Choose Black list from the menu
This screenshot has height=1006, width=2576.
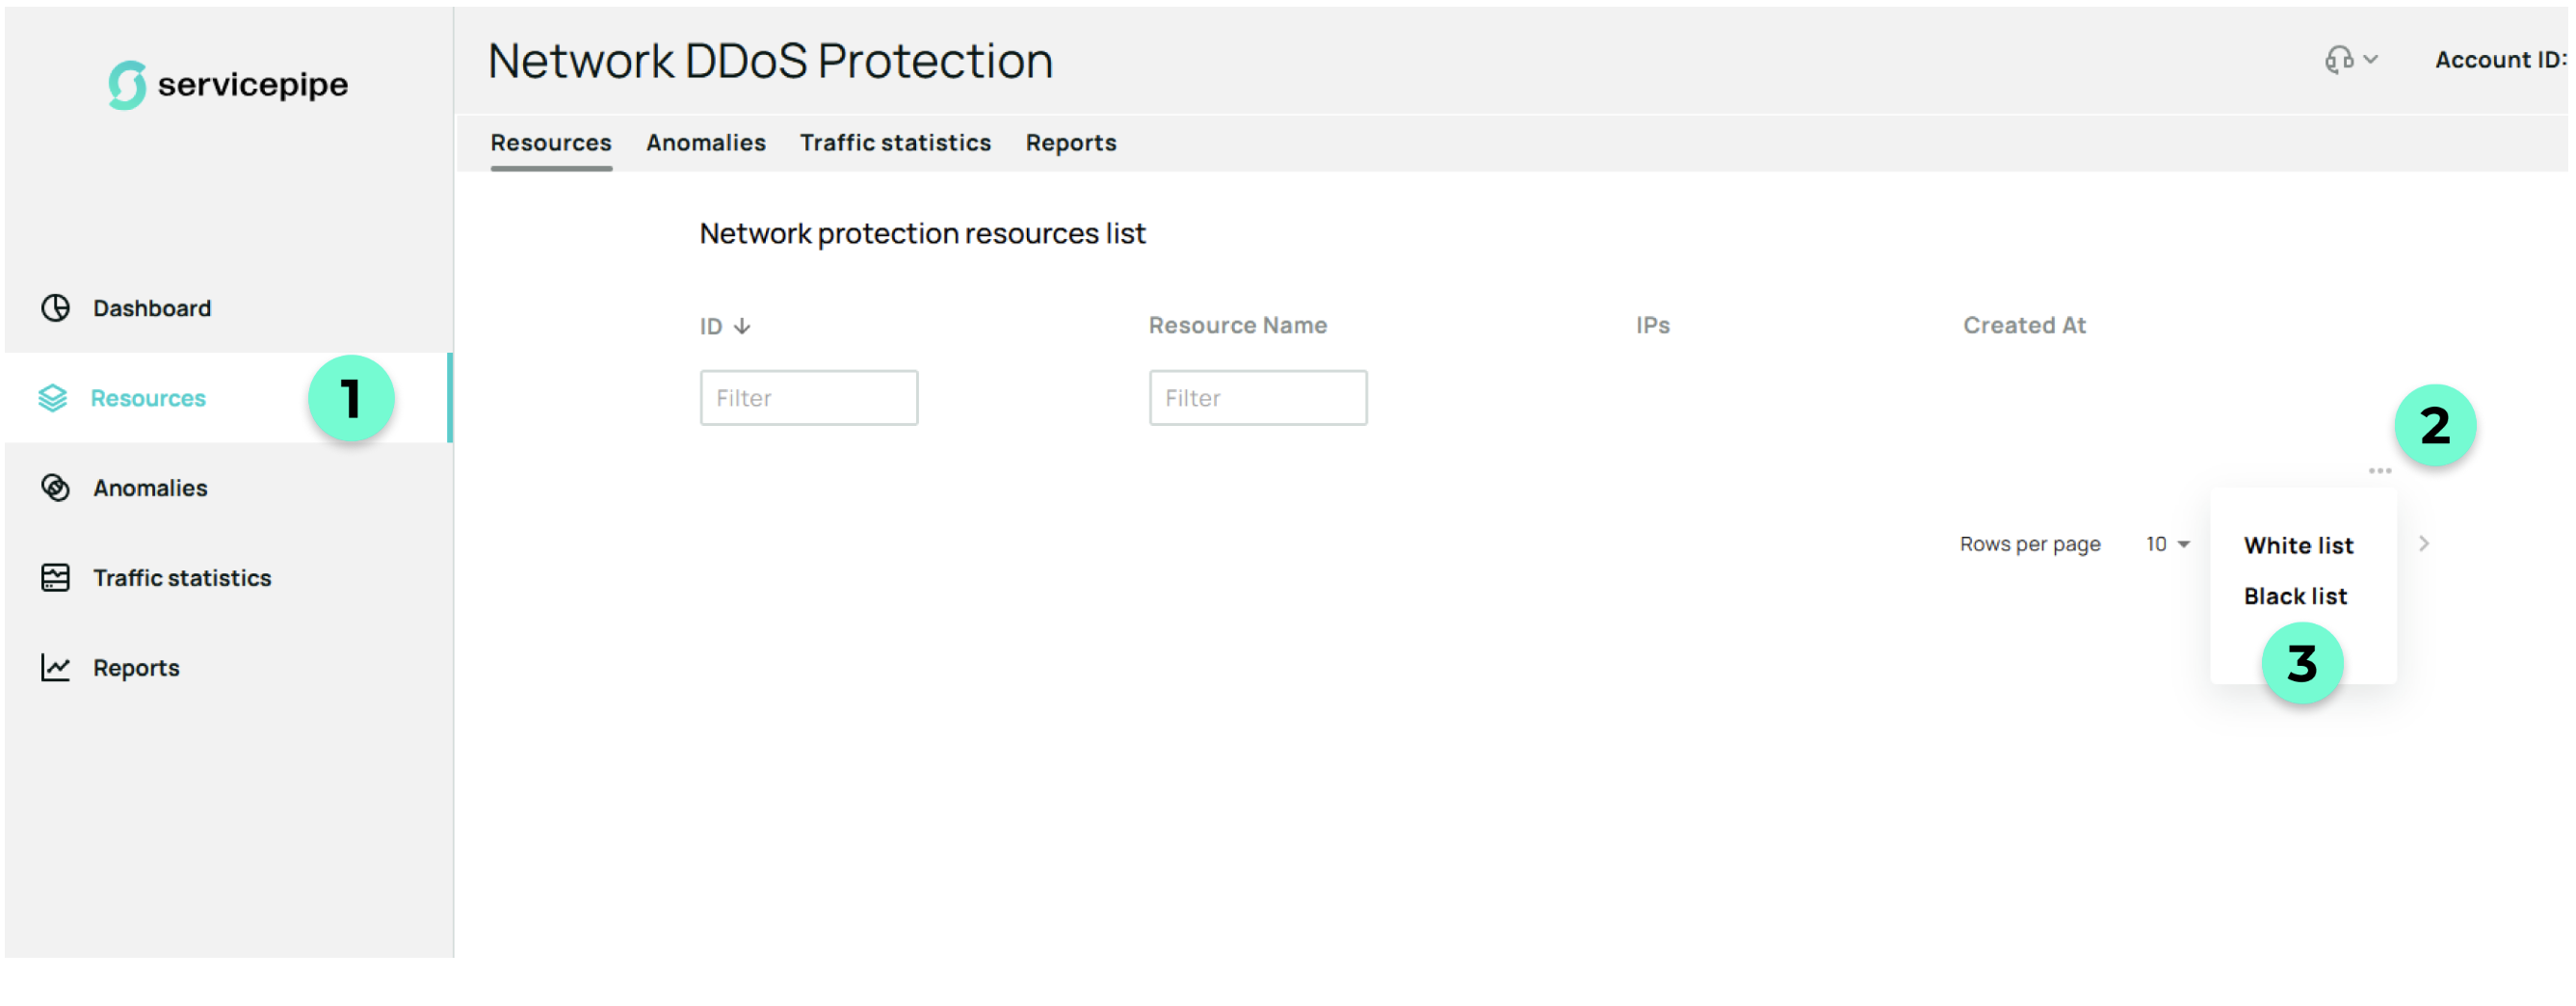tap(2295, 597)
